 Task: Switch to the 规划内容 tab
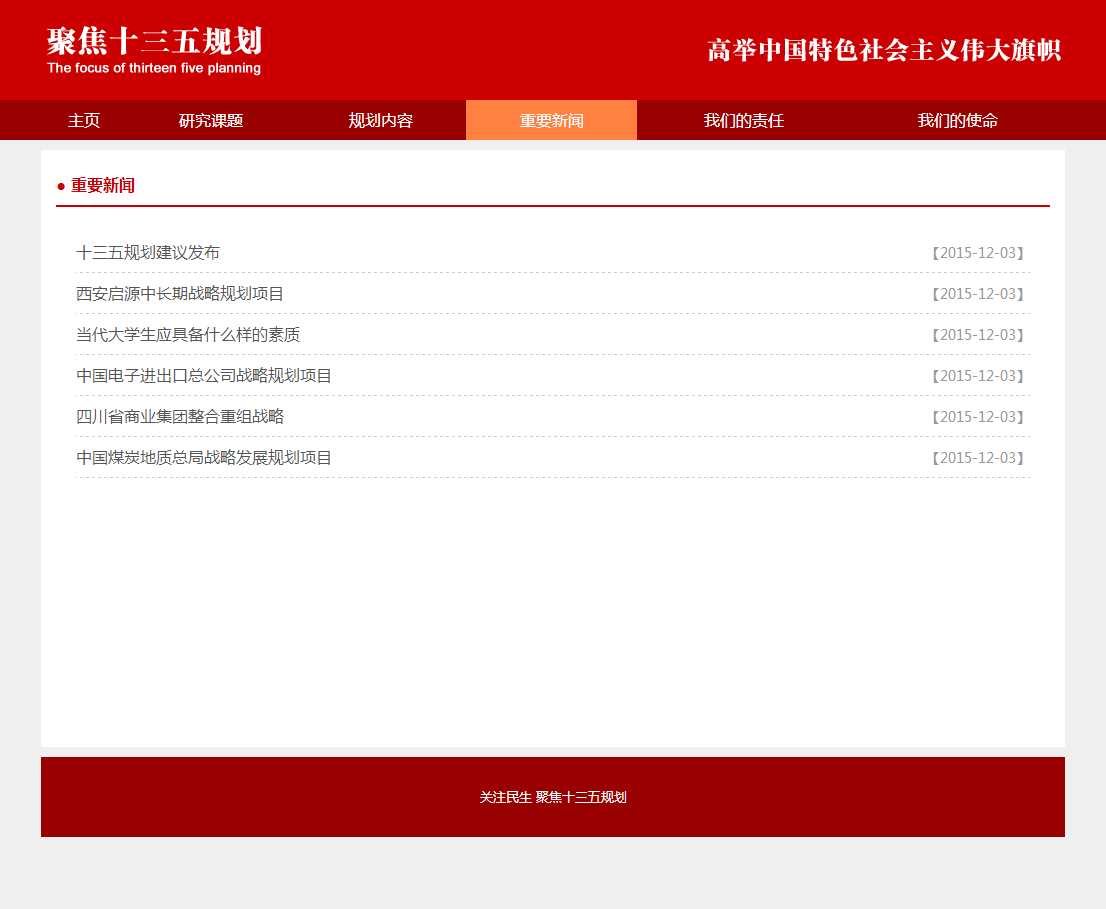(x=380, y=121)
